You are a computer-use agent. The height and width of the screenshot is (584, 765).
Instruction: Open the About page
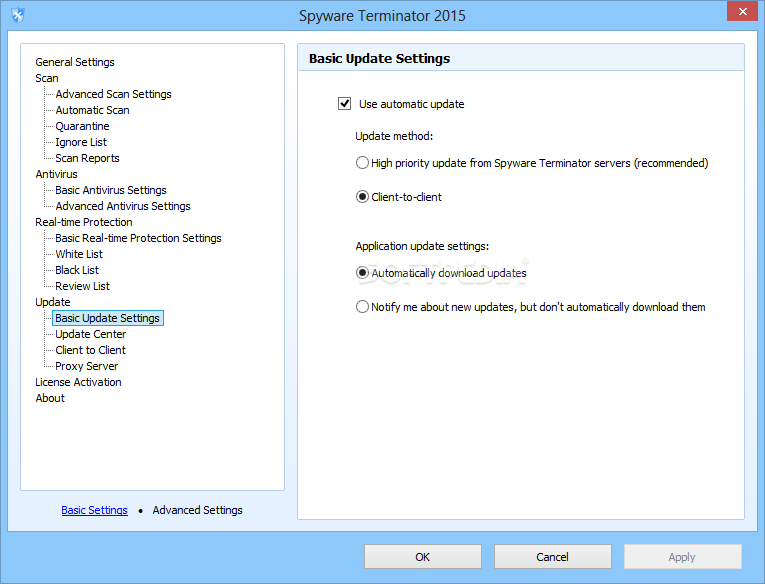tap(50, 398)
